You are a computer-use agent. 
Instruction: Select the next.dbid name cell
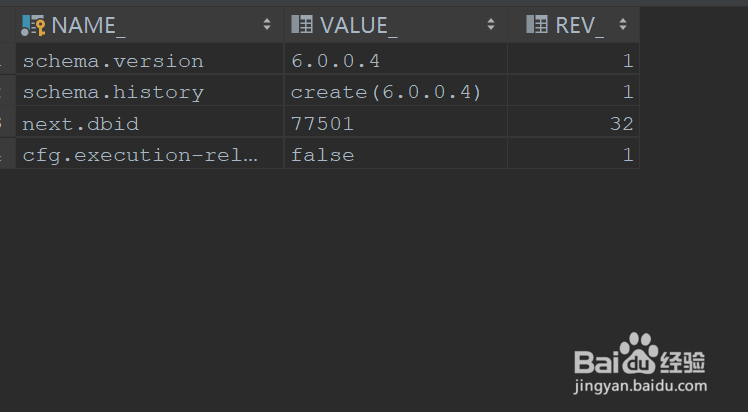(x=81, y=124)
